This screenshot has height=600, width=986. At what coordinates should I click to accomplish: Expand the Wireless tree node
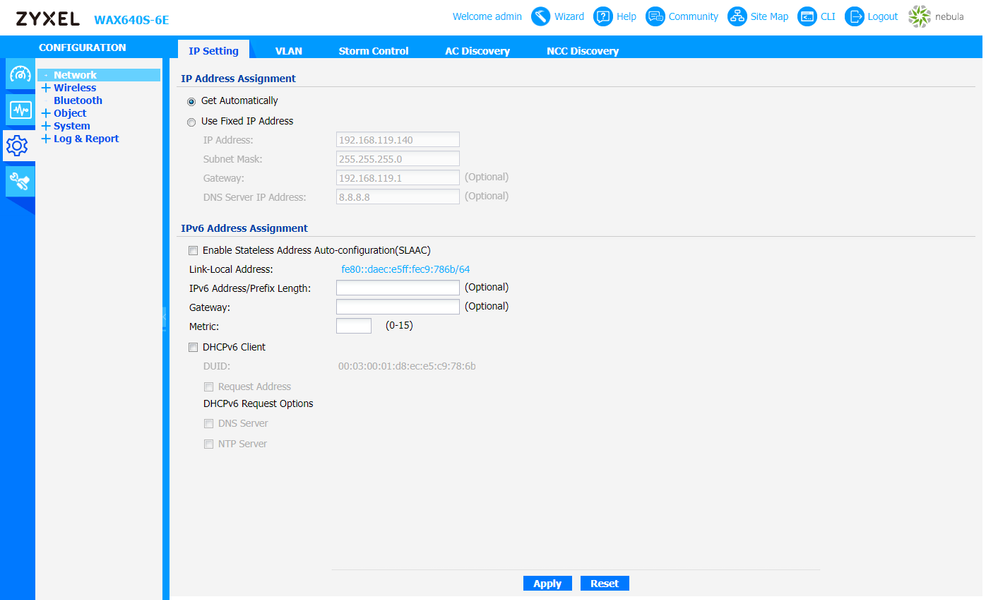click(46, 87)
